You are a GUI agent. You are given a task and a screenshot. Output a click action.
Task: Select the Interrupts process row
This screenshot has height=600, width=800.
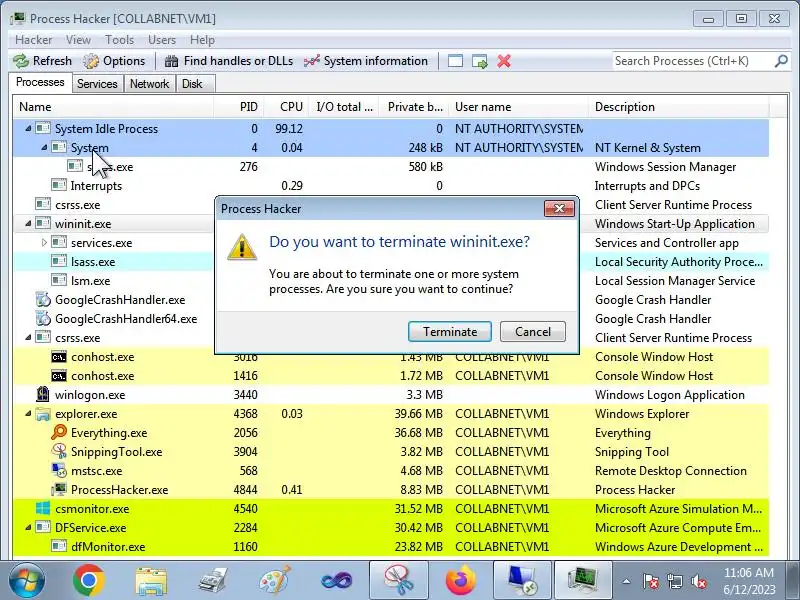(x=390, y=186)
